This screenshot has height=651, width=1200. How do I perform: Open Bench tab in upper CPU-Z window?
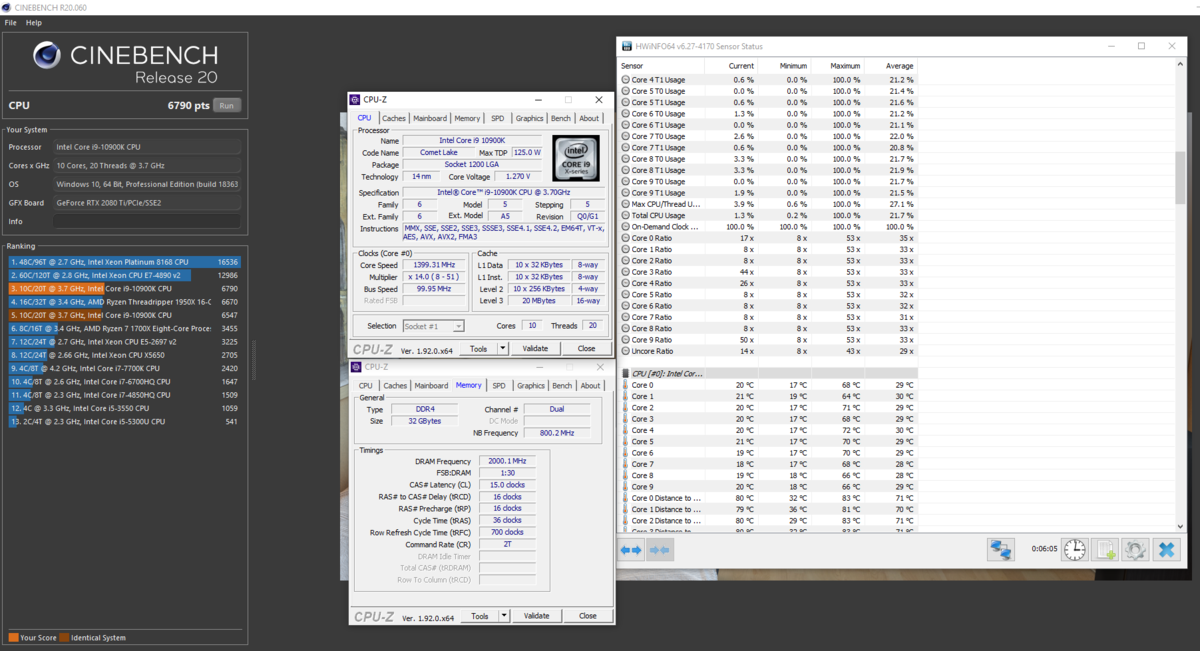pos(561,118)
